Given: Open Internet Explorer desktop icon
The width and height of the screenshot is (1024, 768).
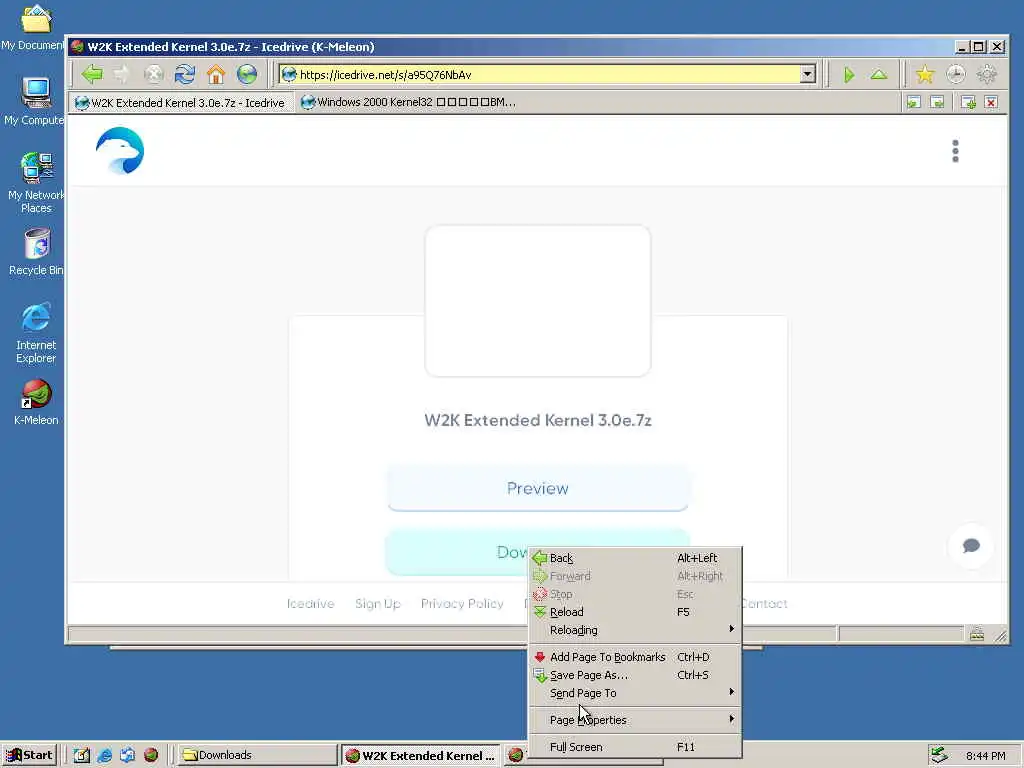Looking at the screenshot, I should coord(36,333).
